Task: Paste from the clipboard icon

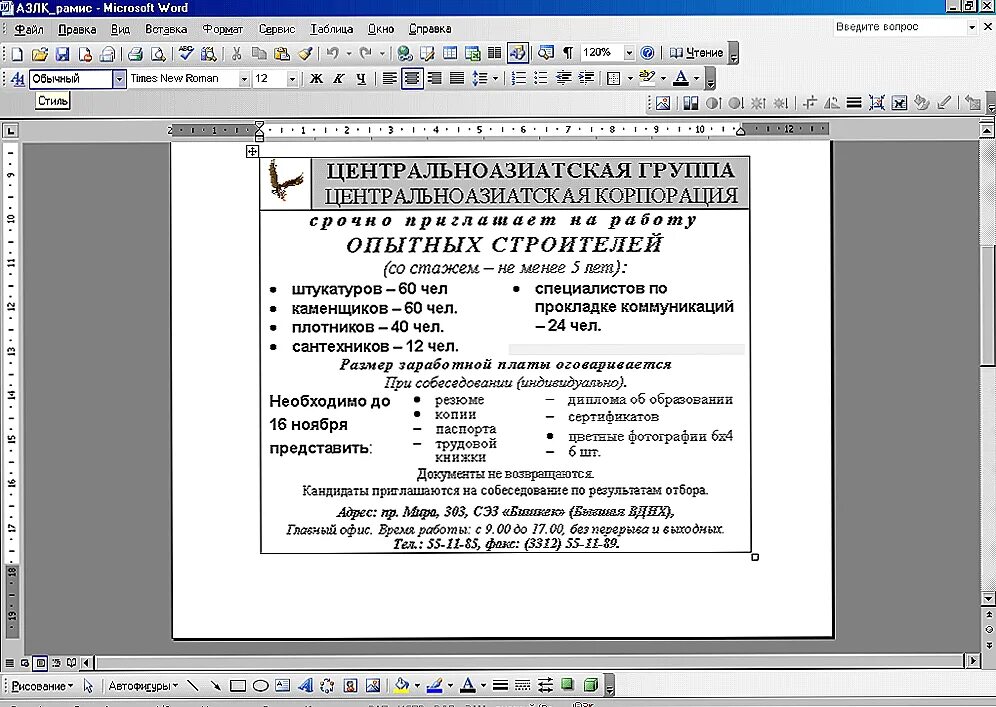Action: pyautogui.click(x=281, y=53)
